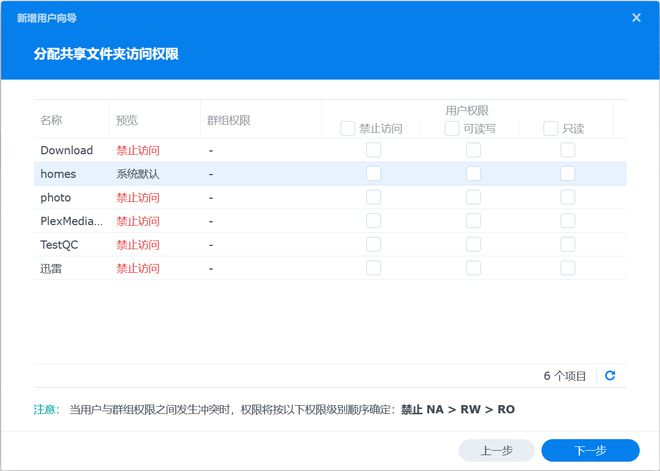660x471 pixels.
Task: Click red 禁止访问 preview for TestQC
Action: point(138,245)
